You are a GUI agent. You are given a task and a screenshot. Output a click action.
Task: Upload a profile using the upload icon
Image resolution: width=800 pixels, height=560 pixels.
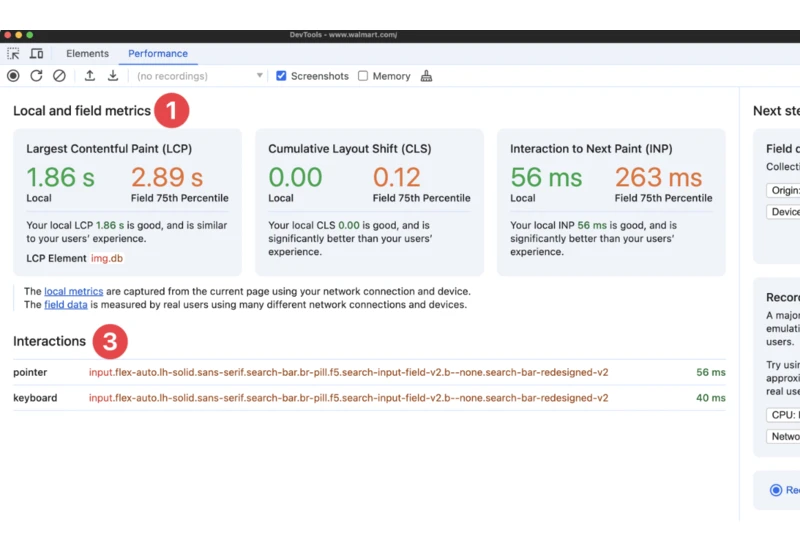[90, 76]
